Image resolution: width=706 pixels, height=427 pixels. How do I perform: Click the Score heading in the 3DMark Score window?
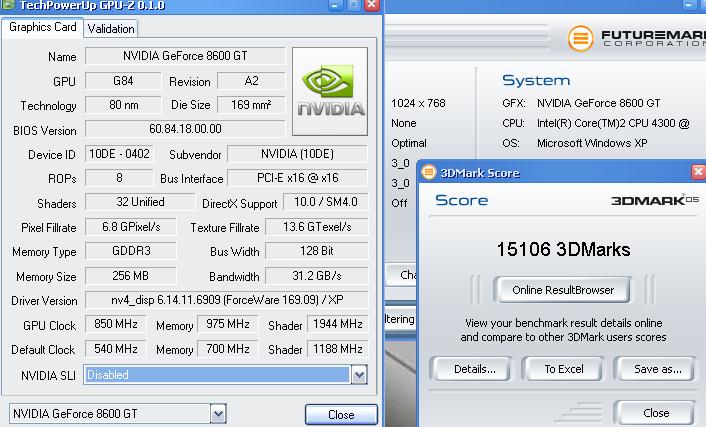coord(462,200)
